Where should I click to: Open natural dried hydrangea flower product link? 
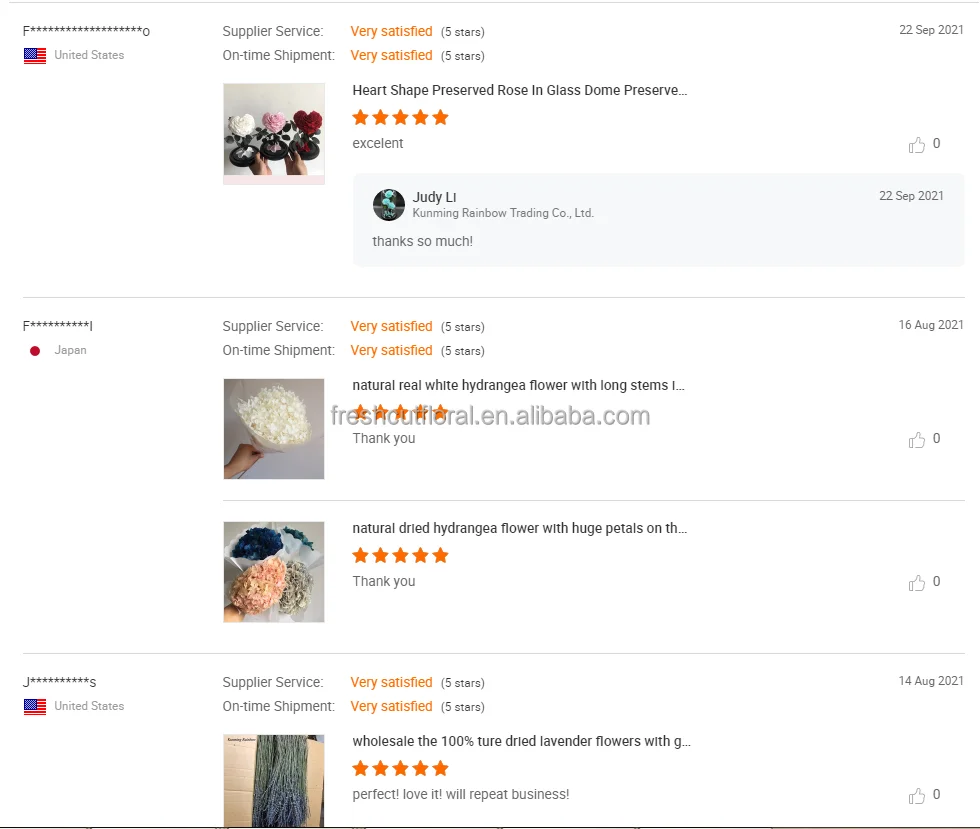click(519, 529)
